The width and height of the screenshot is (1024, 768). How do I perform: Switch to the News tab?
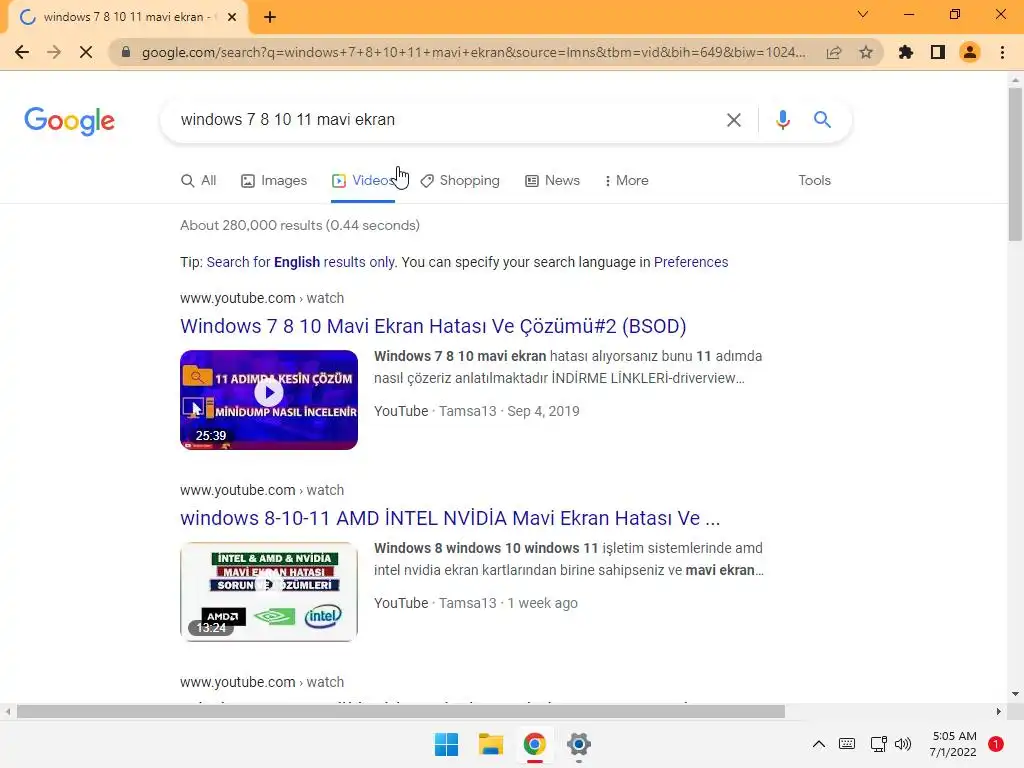[x=552, y=180]
